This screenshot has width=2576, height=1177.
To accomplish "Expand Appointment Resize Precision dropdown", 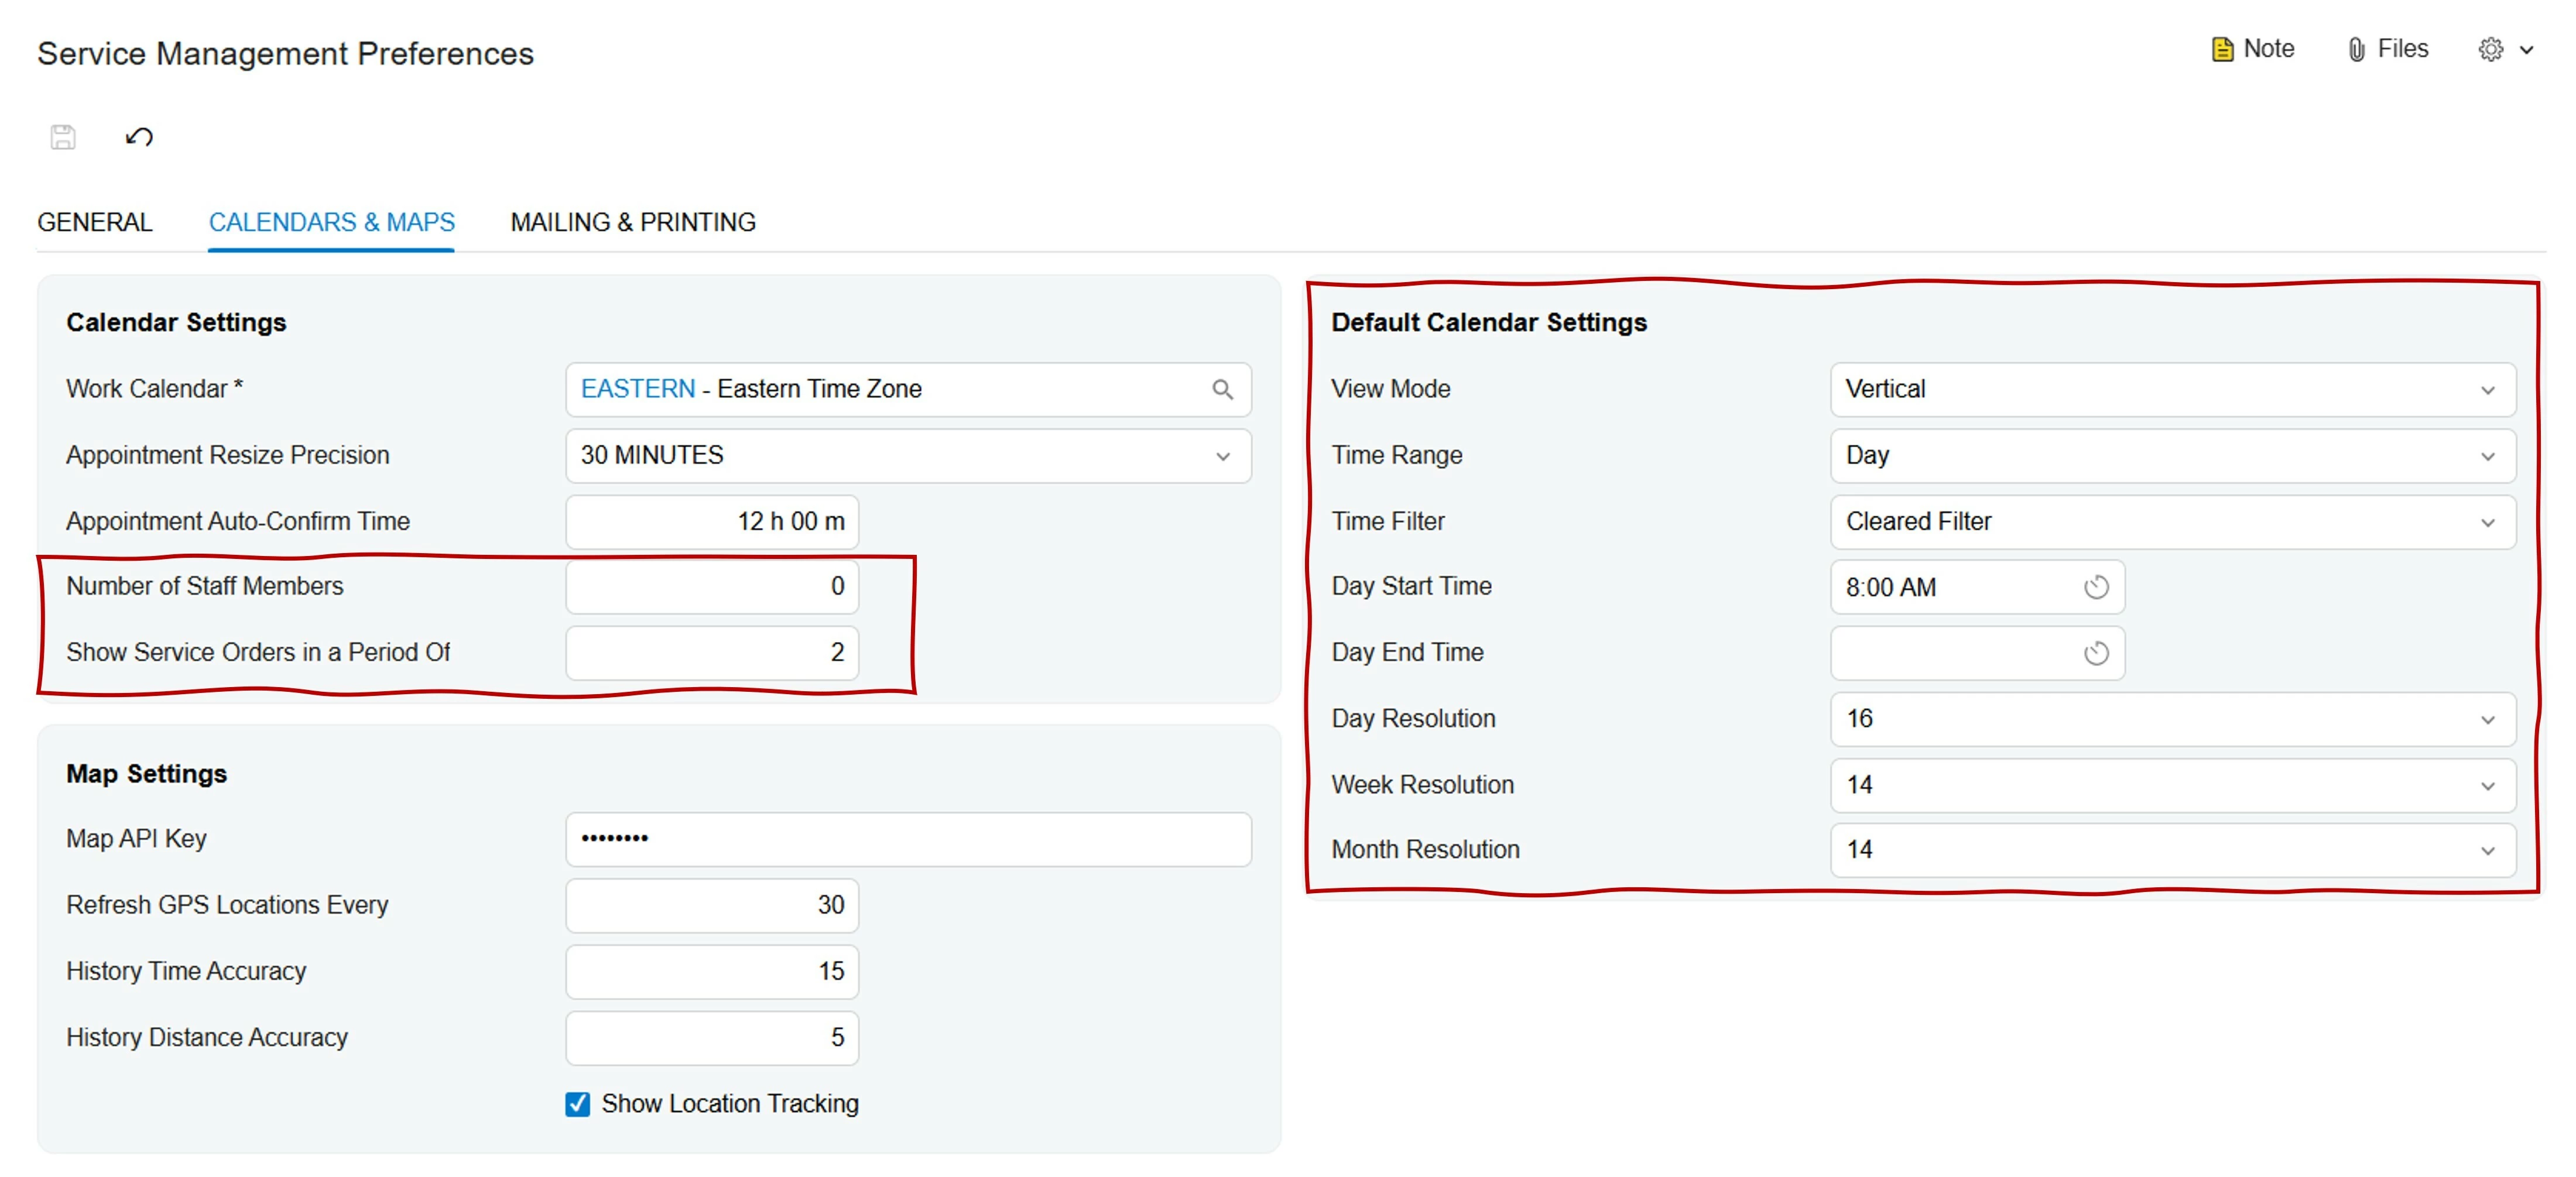I will pyautogui.click(x=1222, y=457).
